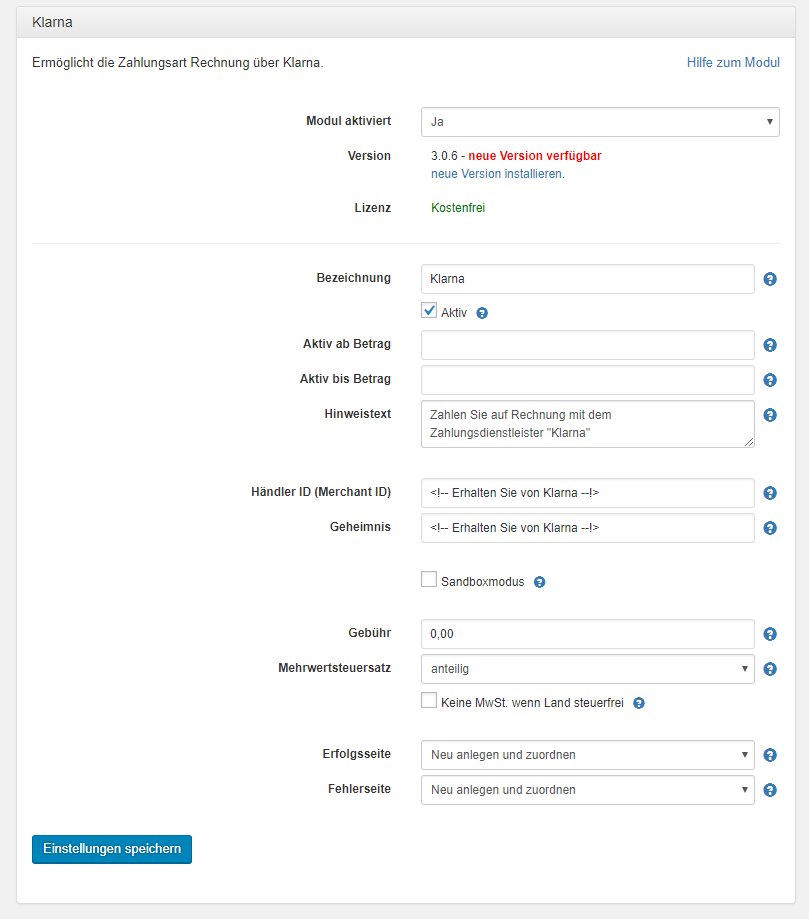
Task: Click the Gebühr help icon
Action: 770,634
